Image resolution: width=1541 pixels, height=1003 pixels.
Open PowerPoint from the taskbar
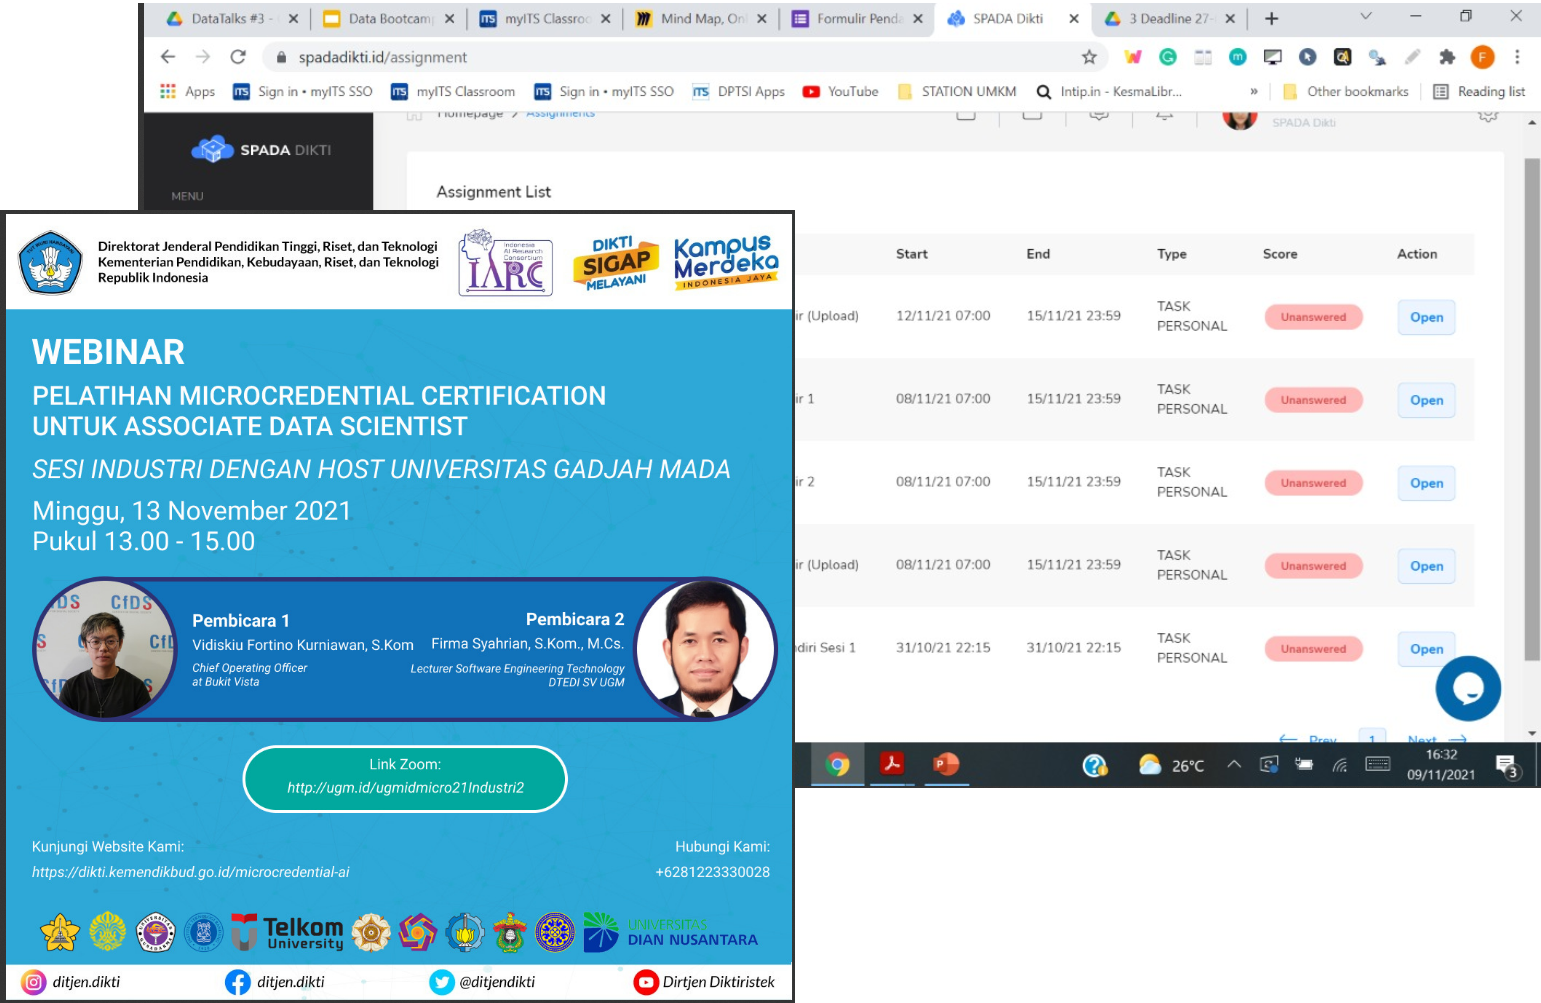coord(945,765)
